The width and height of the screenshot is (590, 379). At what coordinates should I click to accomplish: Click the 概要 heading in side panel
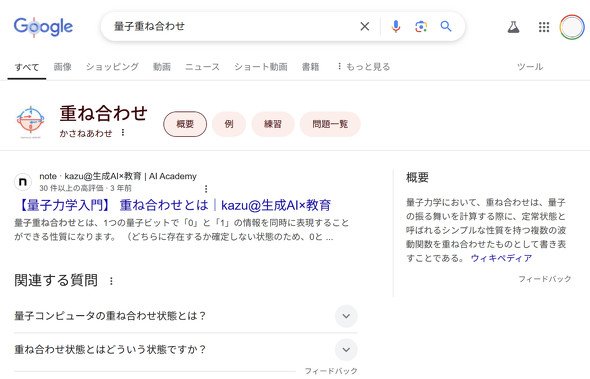(417, 177)
